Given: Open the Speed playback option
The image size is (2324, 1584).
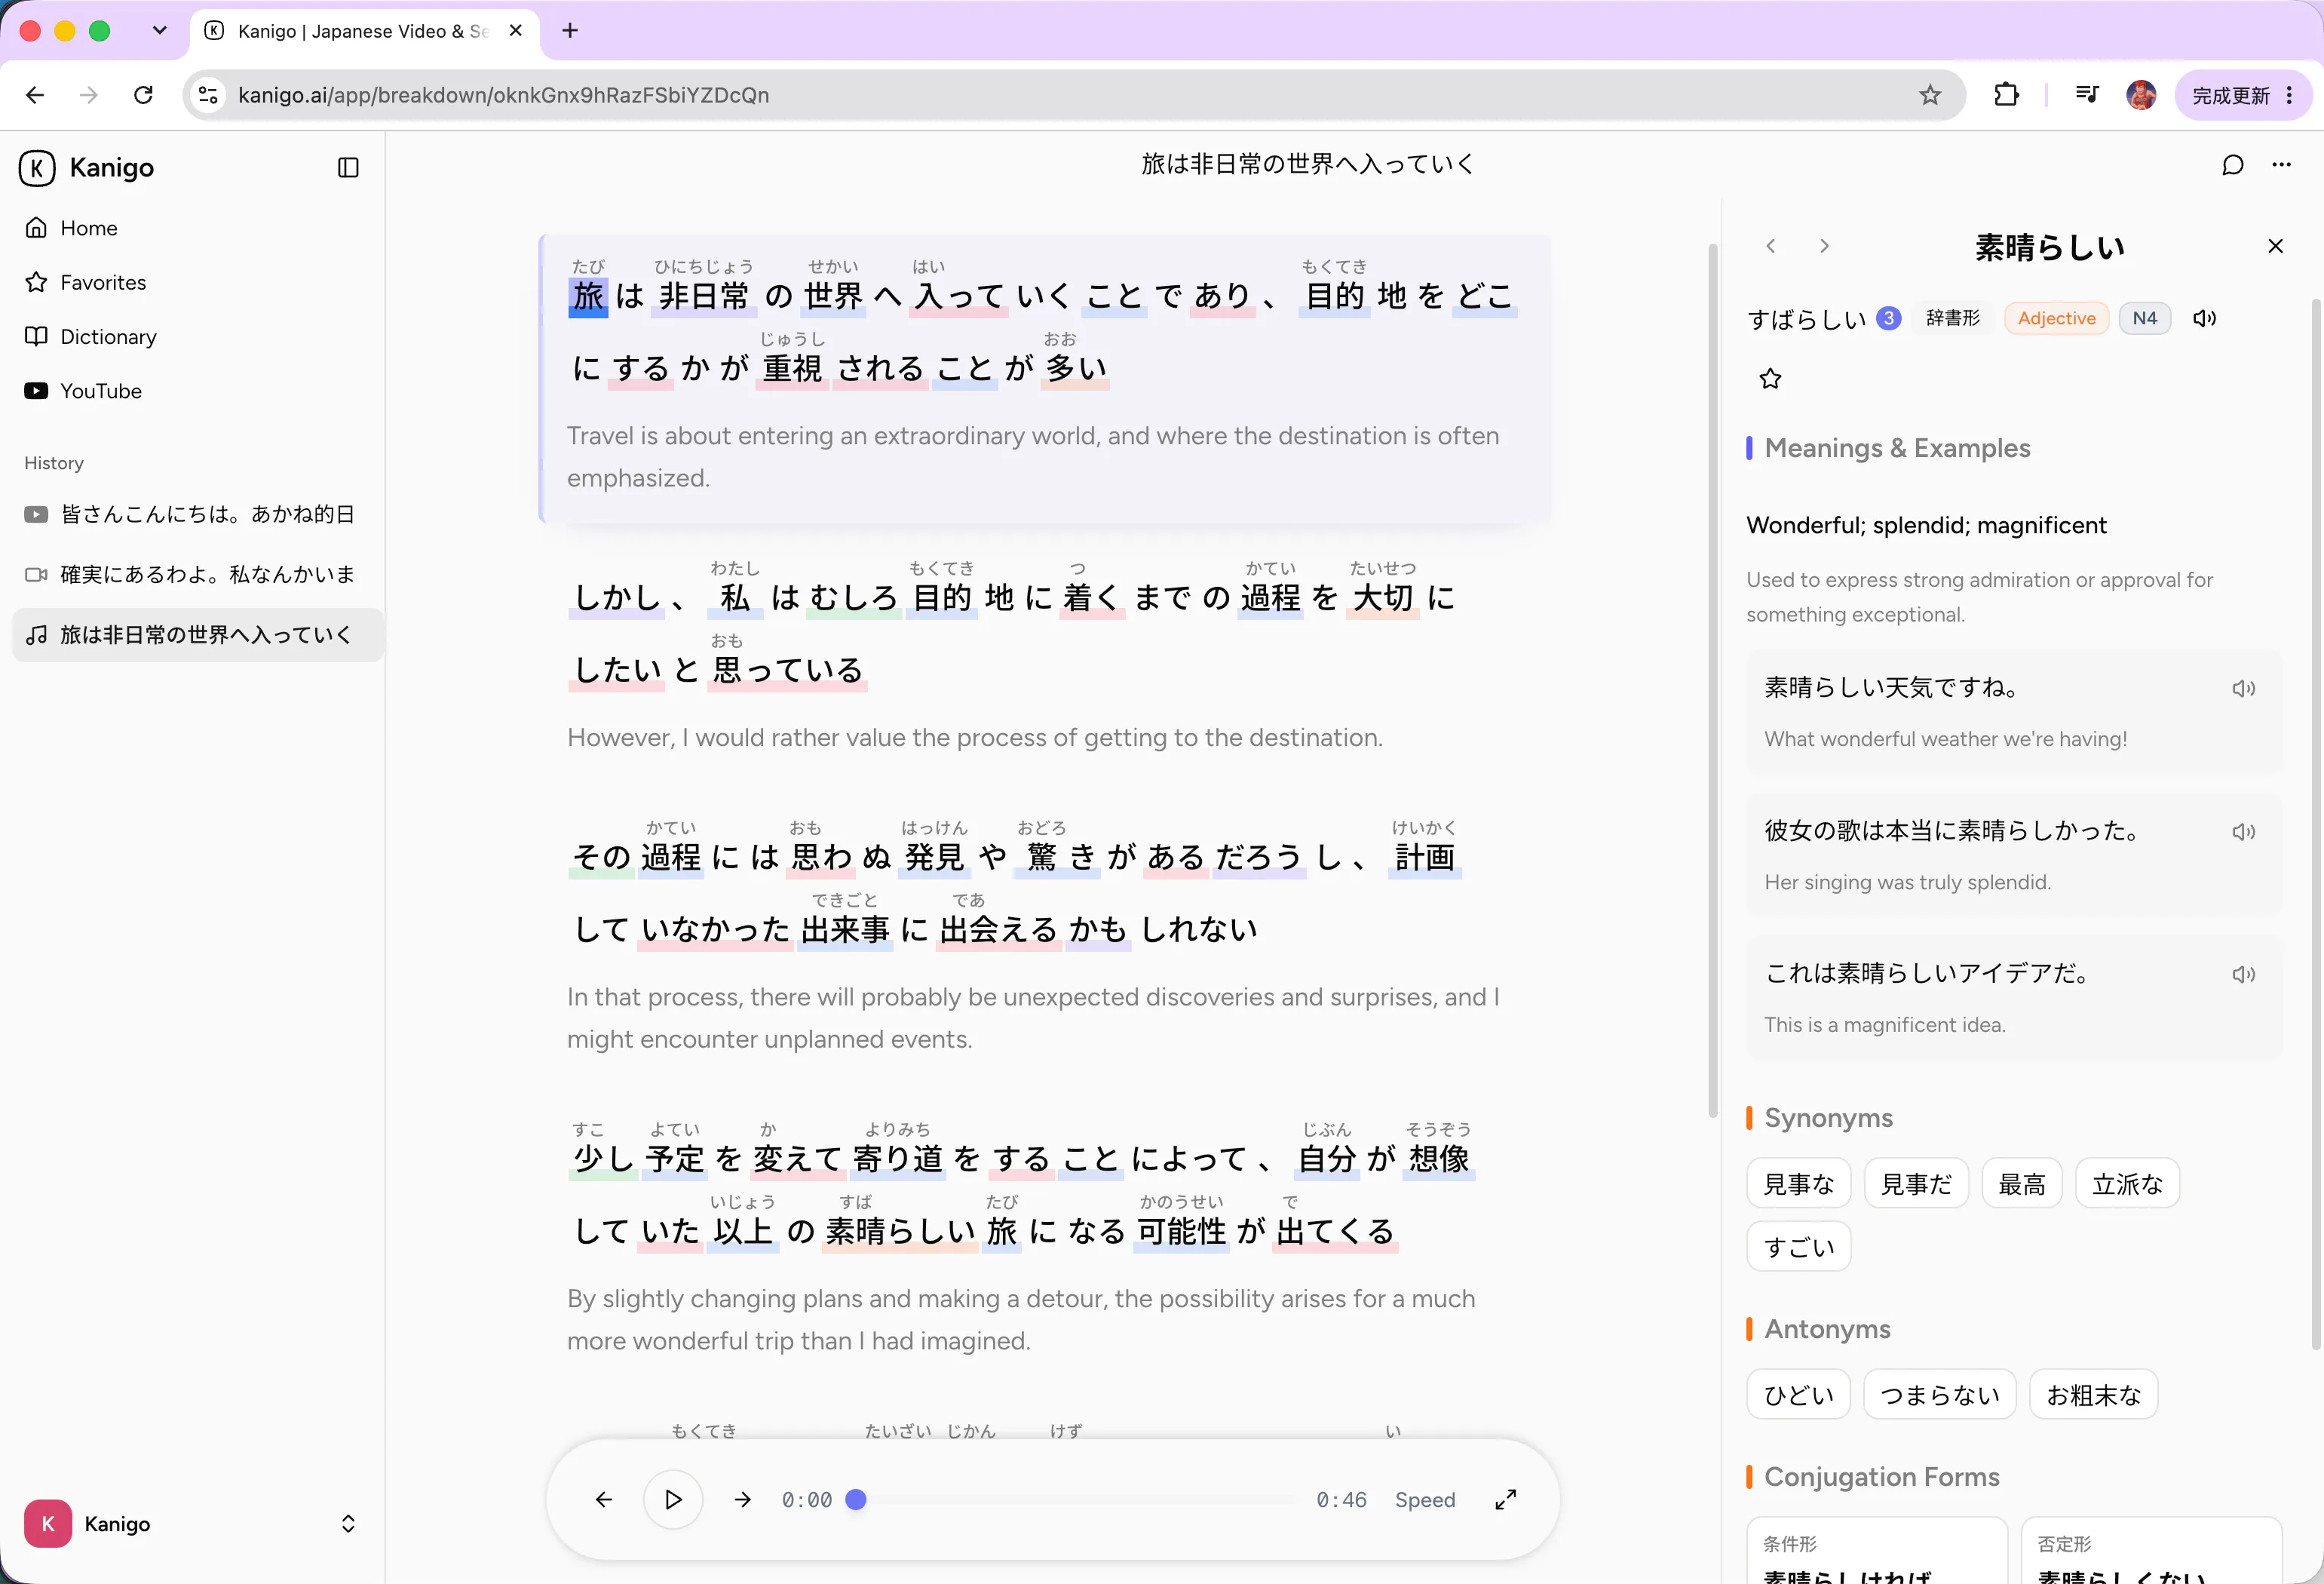Looking at the screenshot, I should click(x=1425, y=1499).
